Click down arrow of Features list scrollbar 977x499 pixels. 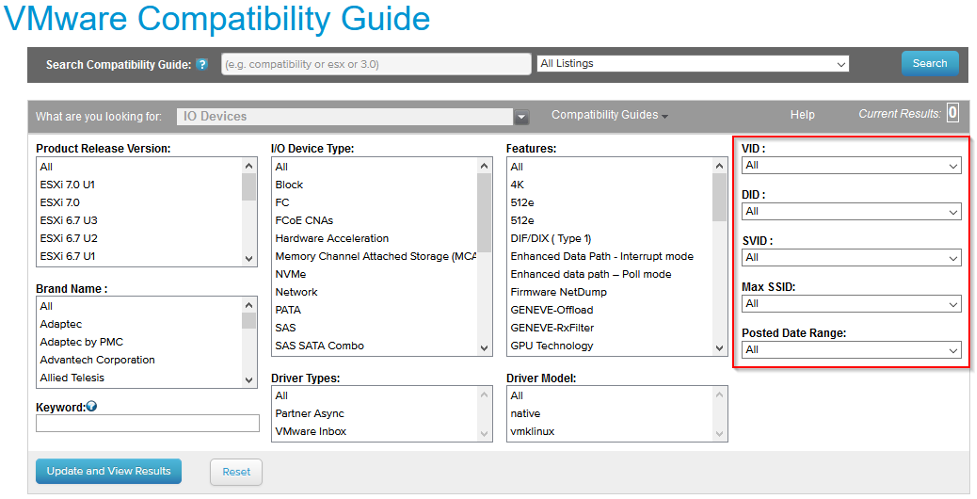point(720,348)
